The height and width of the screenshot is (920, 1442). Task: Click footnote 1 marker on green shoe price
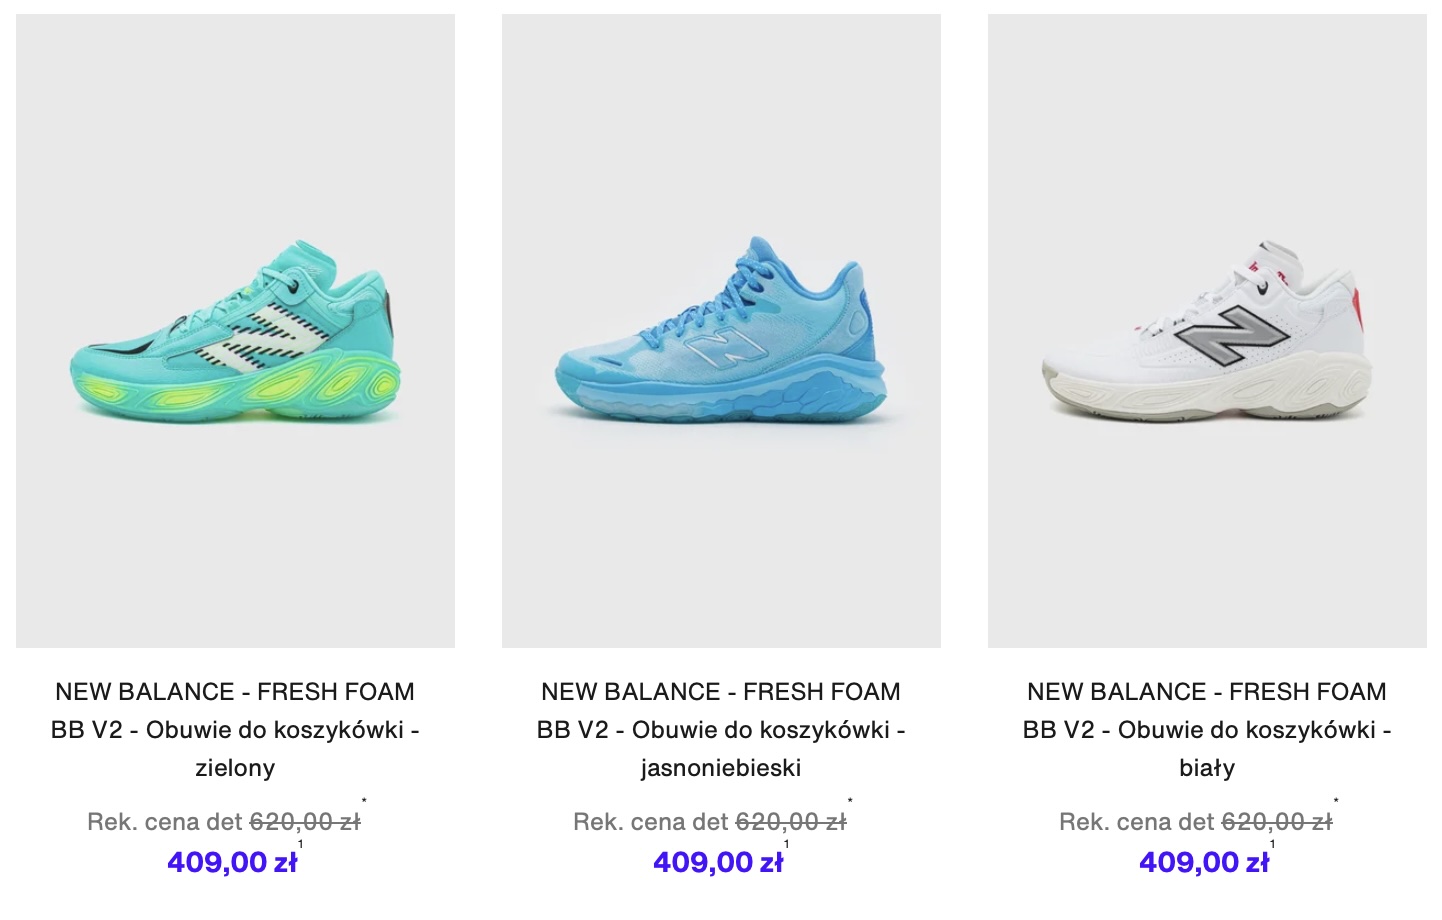pos(300,845)
